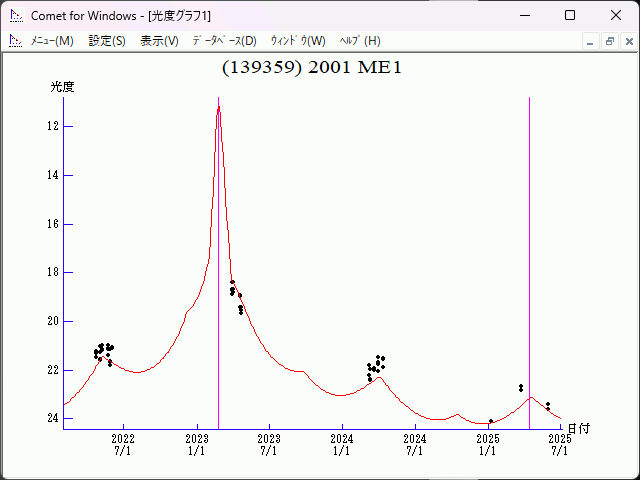Screen dimensions: 640x480
Task: Click the 日付 date axis label
Action: click(x=579, y=428)
